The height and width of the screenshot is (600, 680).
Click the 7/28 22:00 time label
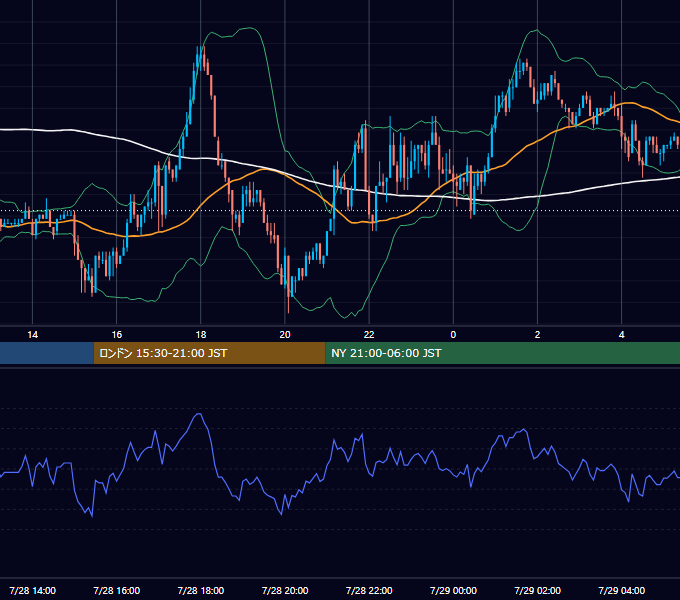tap(369, 590)
